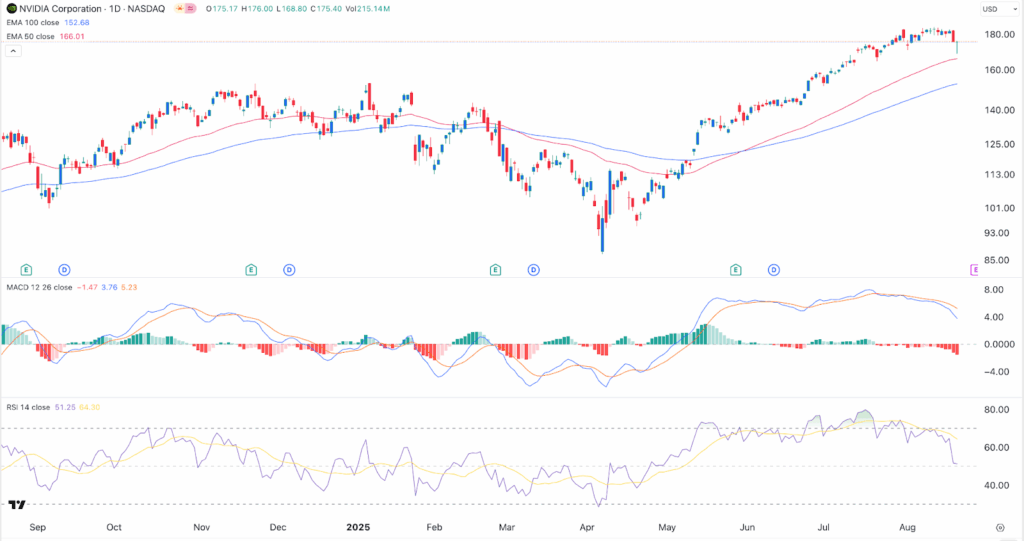This screenshot has height=541, width=1024.
Task: Click the volume value 215.14M
Action: click(x=373, y=9)
